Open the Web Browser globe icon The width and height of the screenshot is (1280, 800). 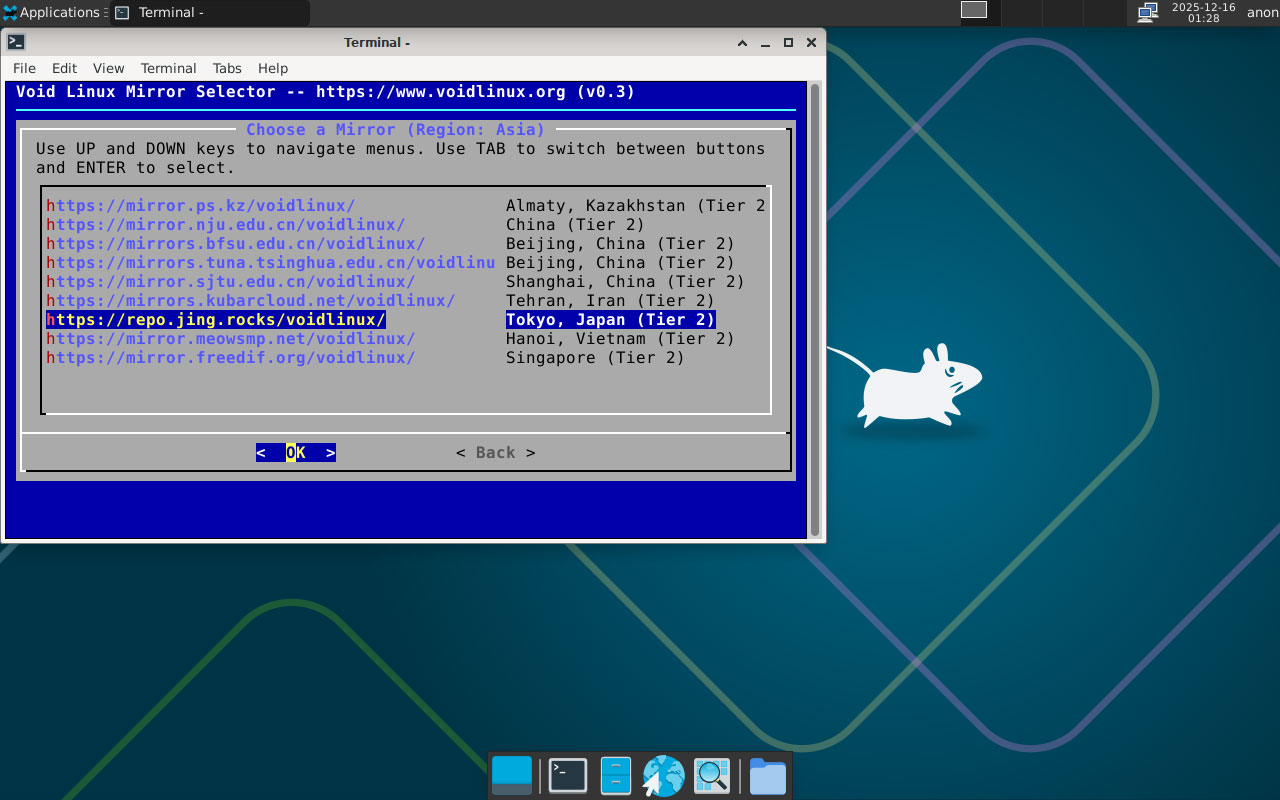[663, 776]
